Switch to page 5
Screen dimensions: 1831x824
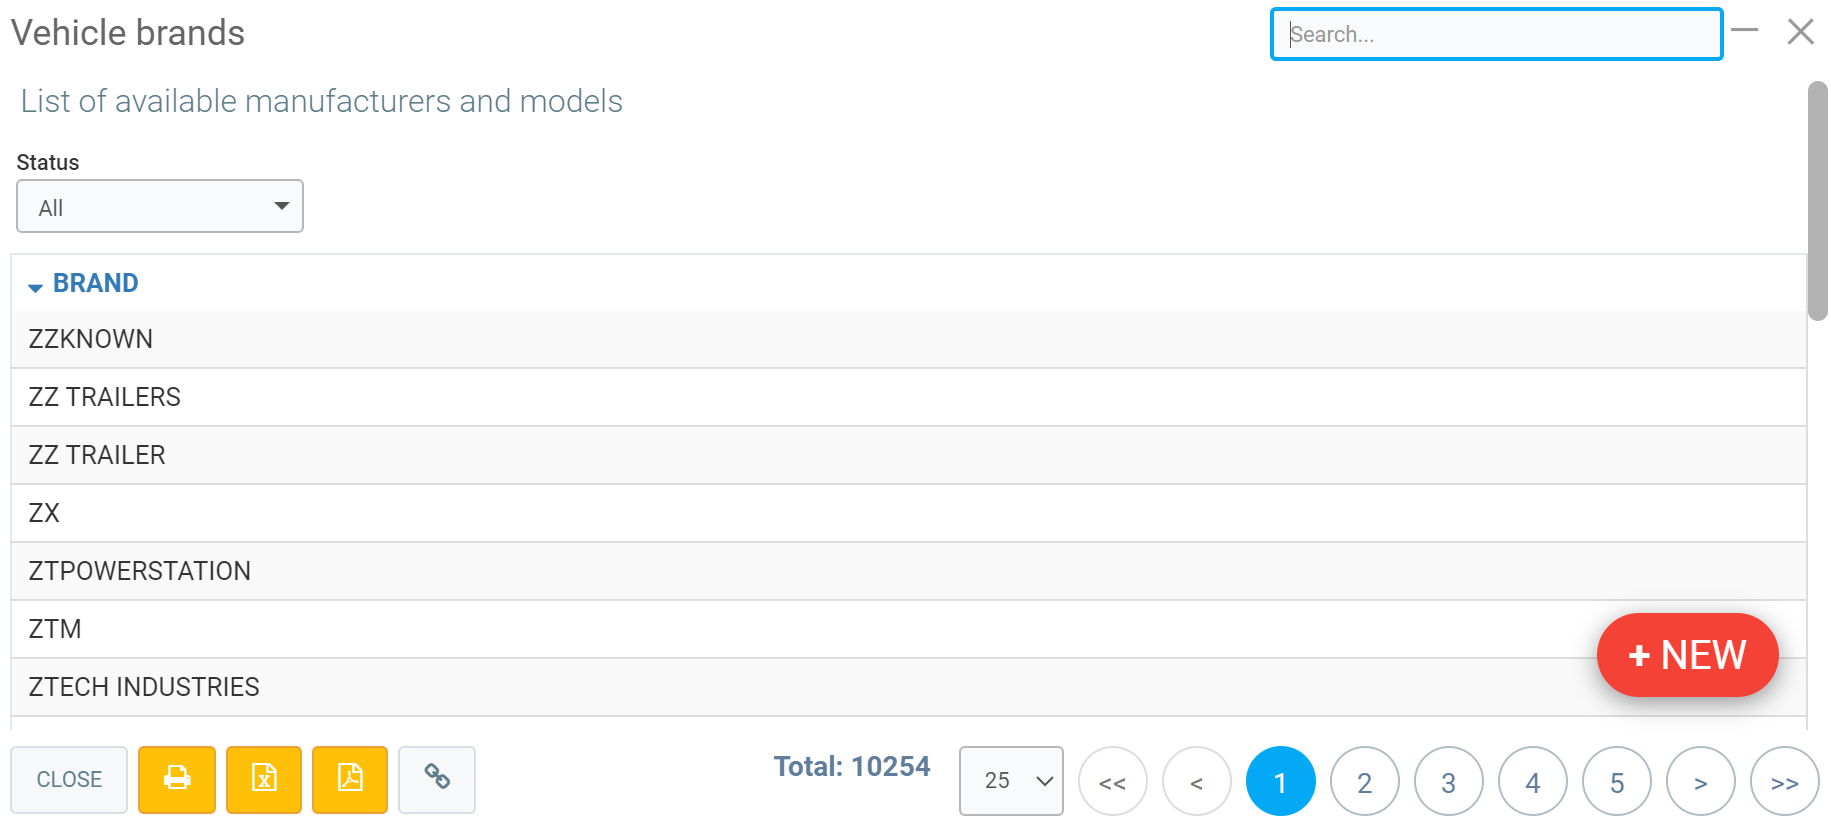pyautogui.click(x=1616, y=782)
